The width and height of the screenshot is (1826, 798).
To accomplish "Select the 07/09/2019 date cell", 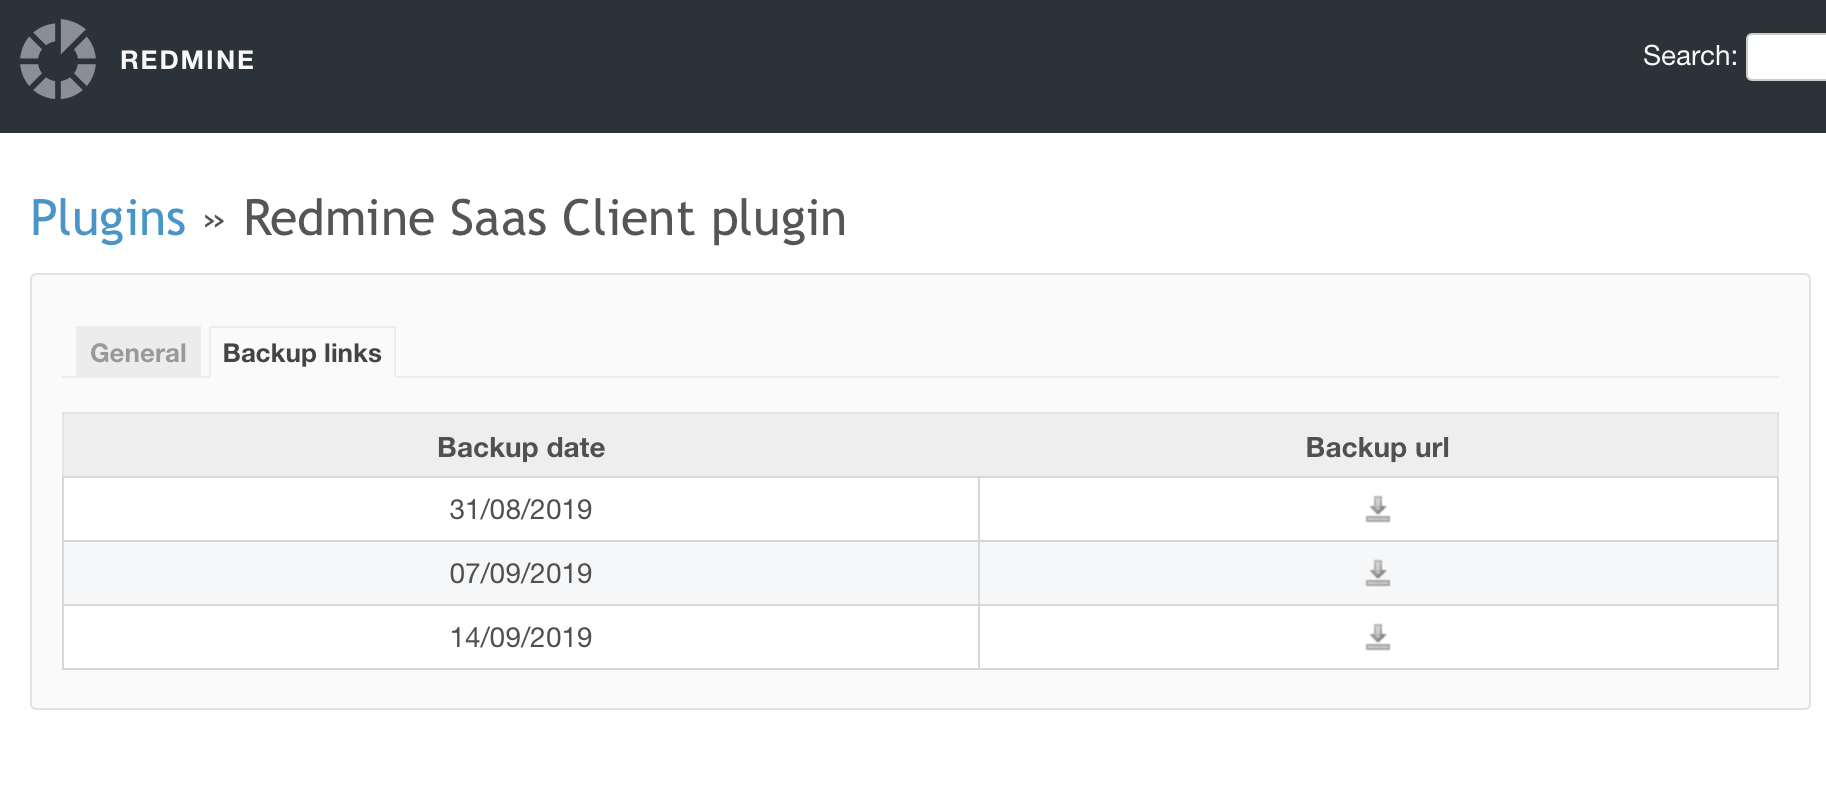I will coord(521,573).
